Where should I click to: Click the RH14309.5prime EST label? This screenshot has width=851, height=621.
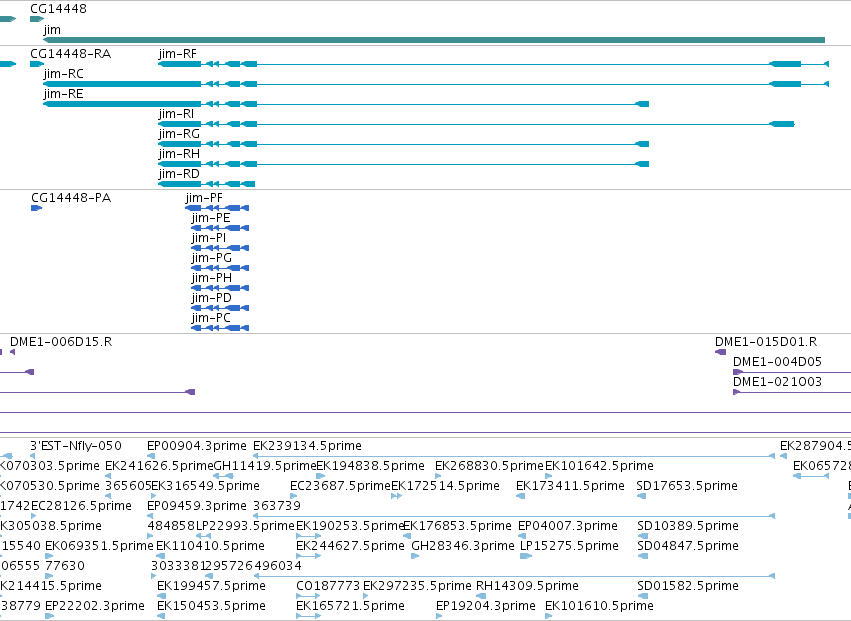tap(528, 586)
